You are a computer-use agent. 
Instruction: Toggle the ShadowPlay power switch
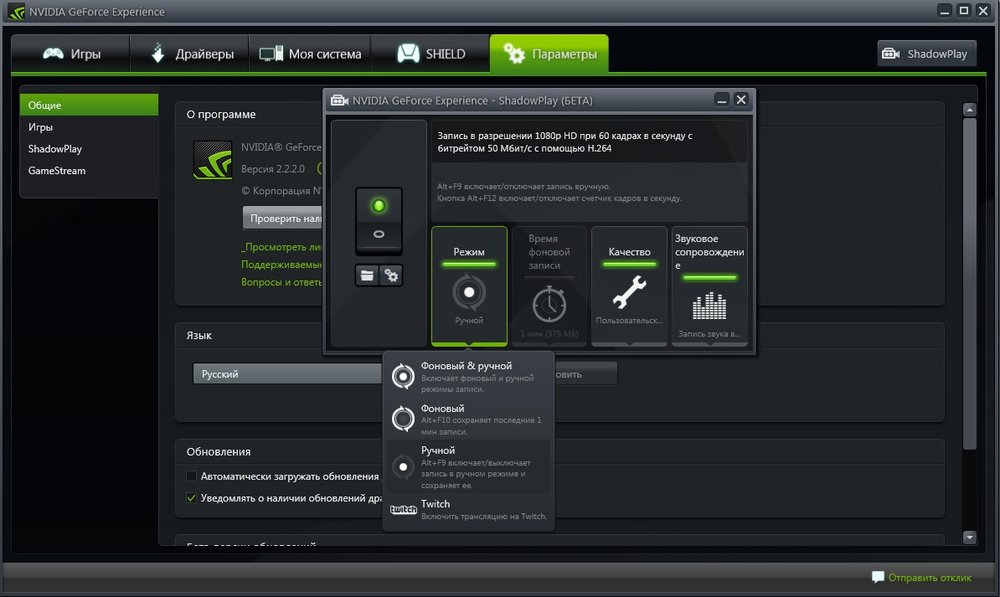379,219
